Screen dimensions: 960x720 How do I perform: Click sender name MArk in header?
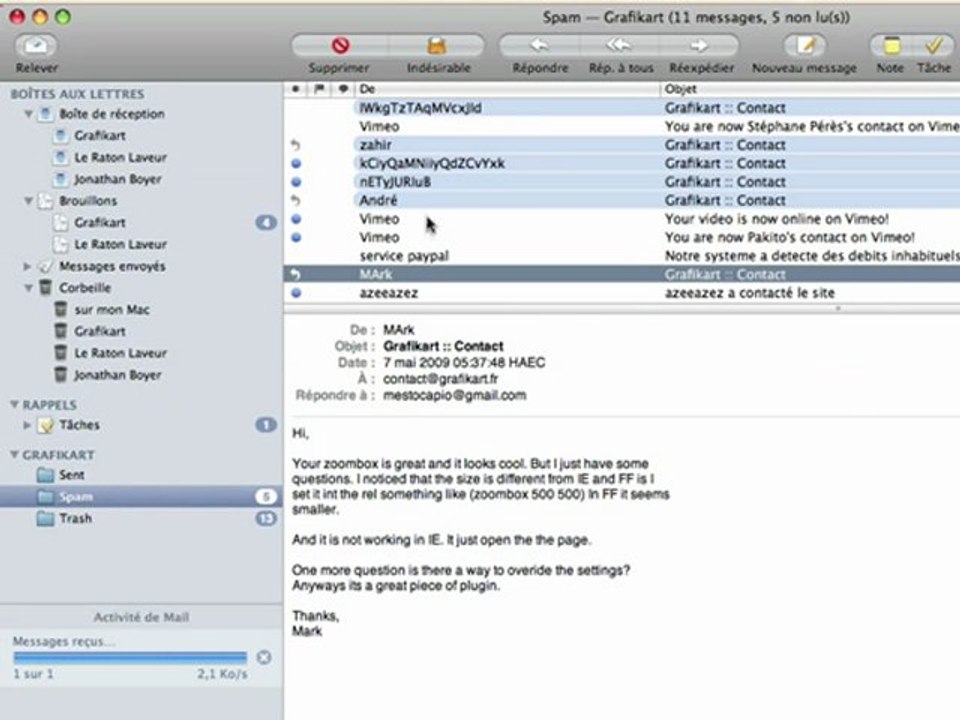[x=399, y=330]
